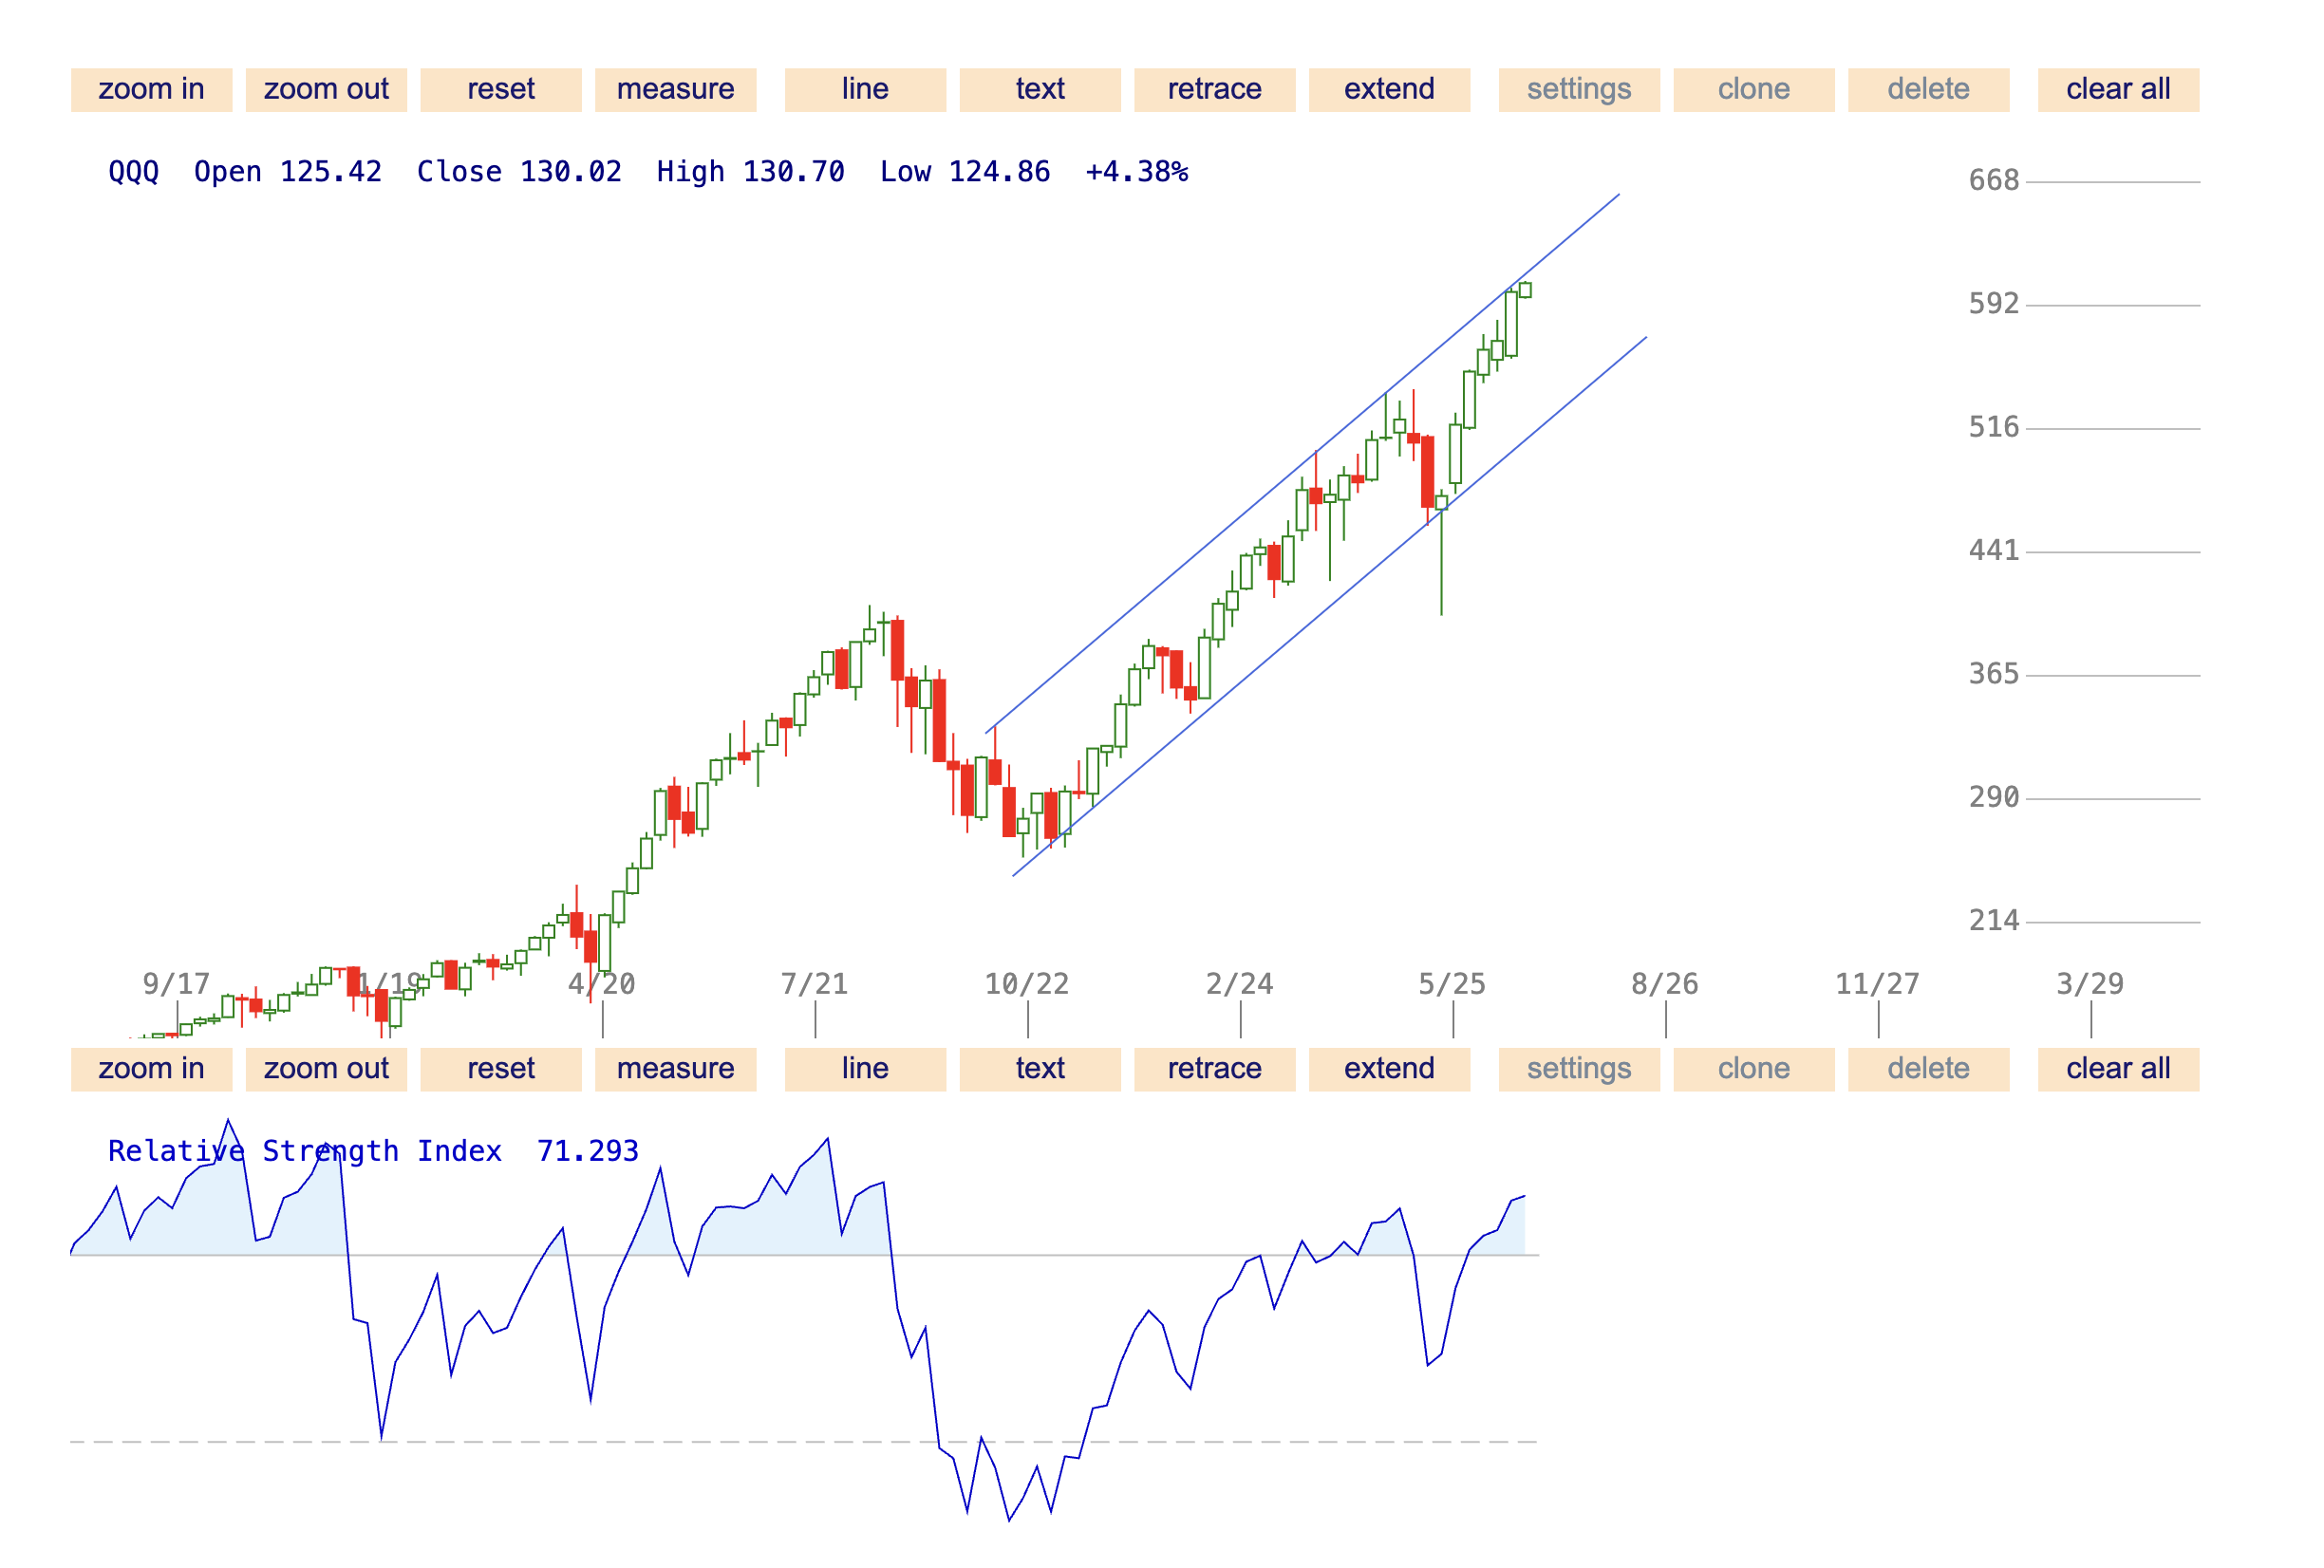Click the 592 price level label

point(1993,304)
